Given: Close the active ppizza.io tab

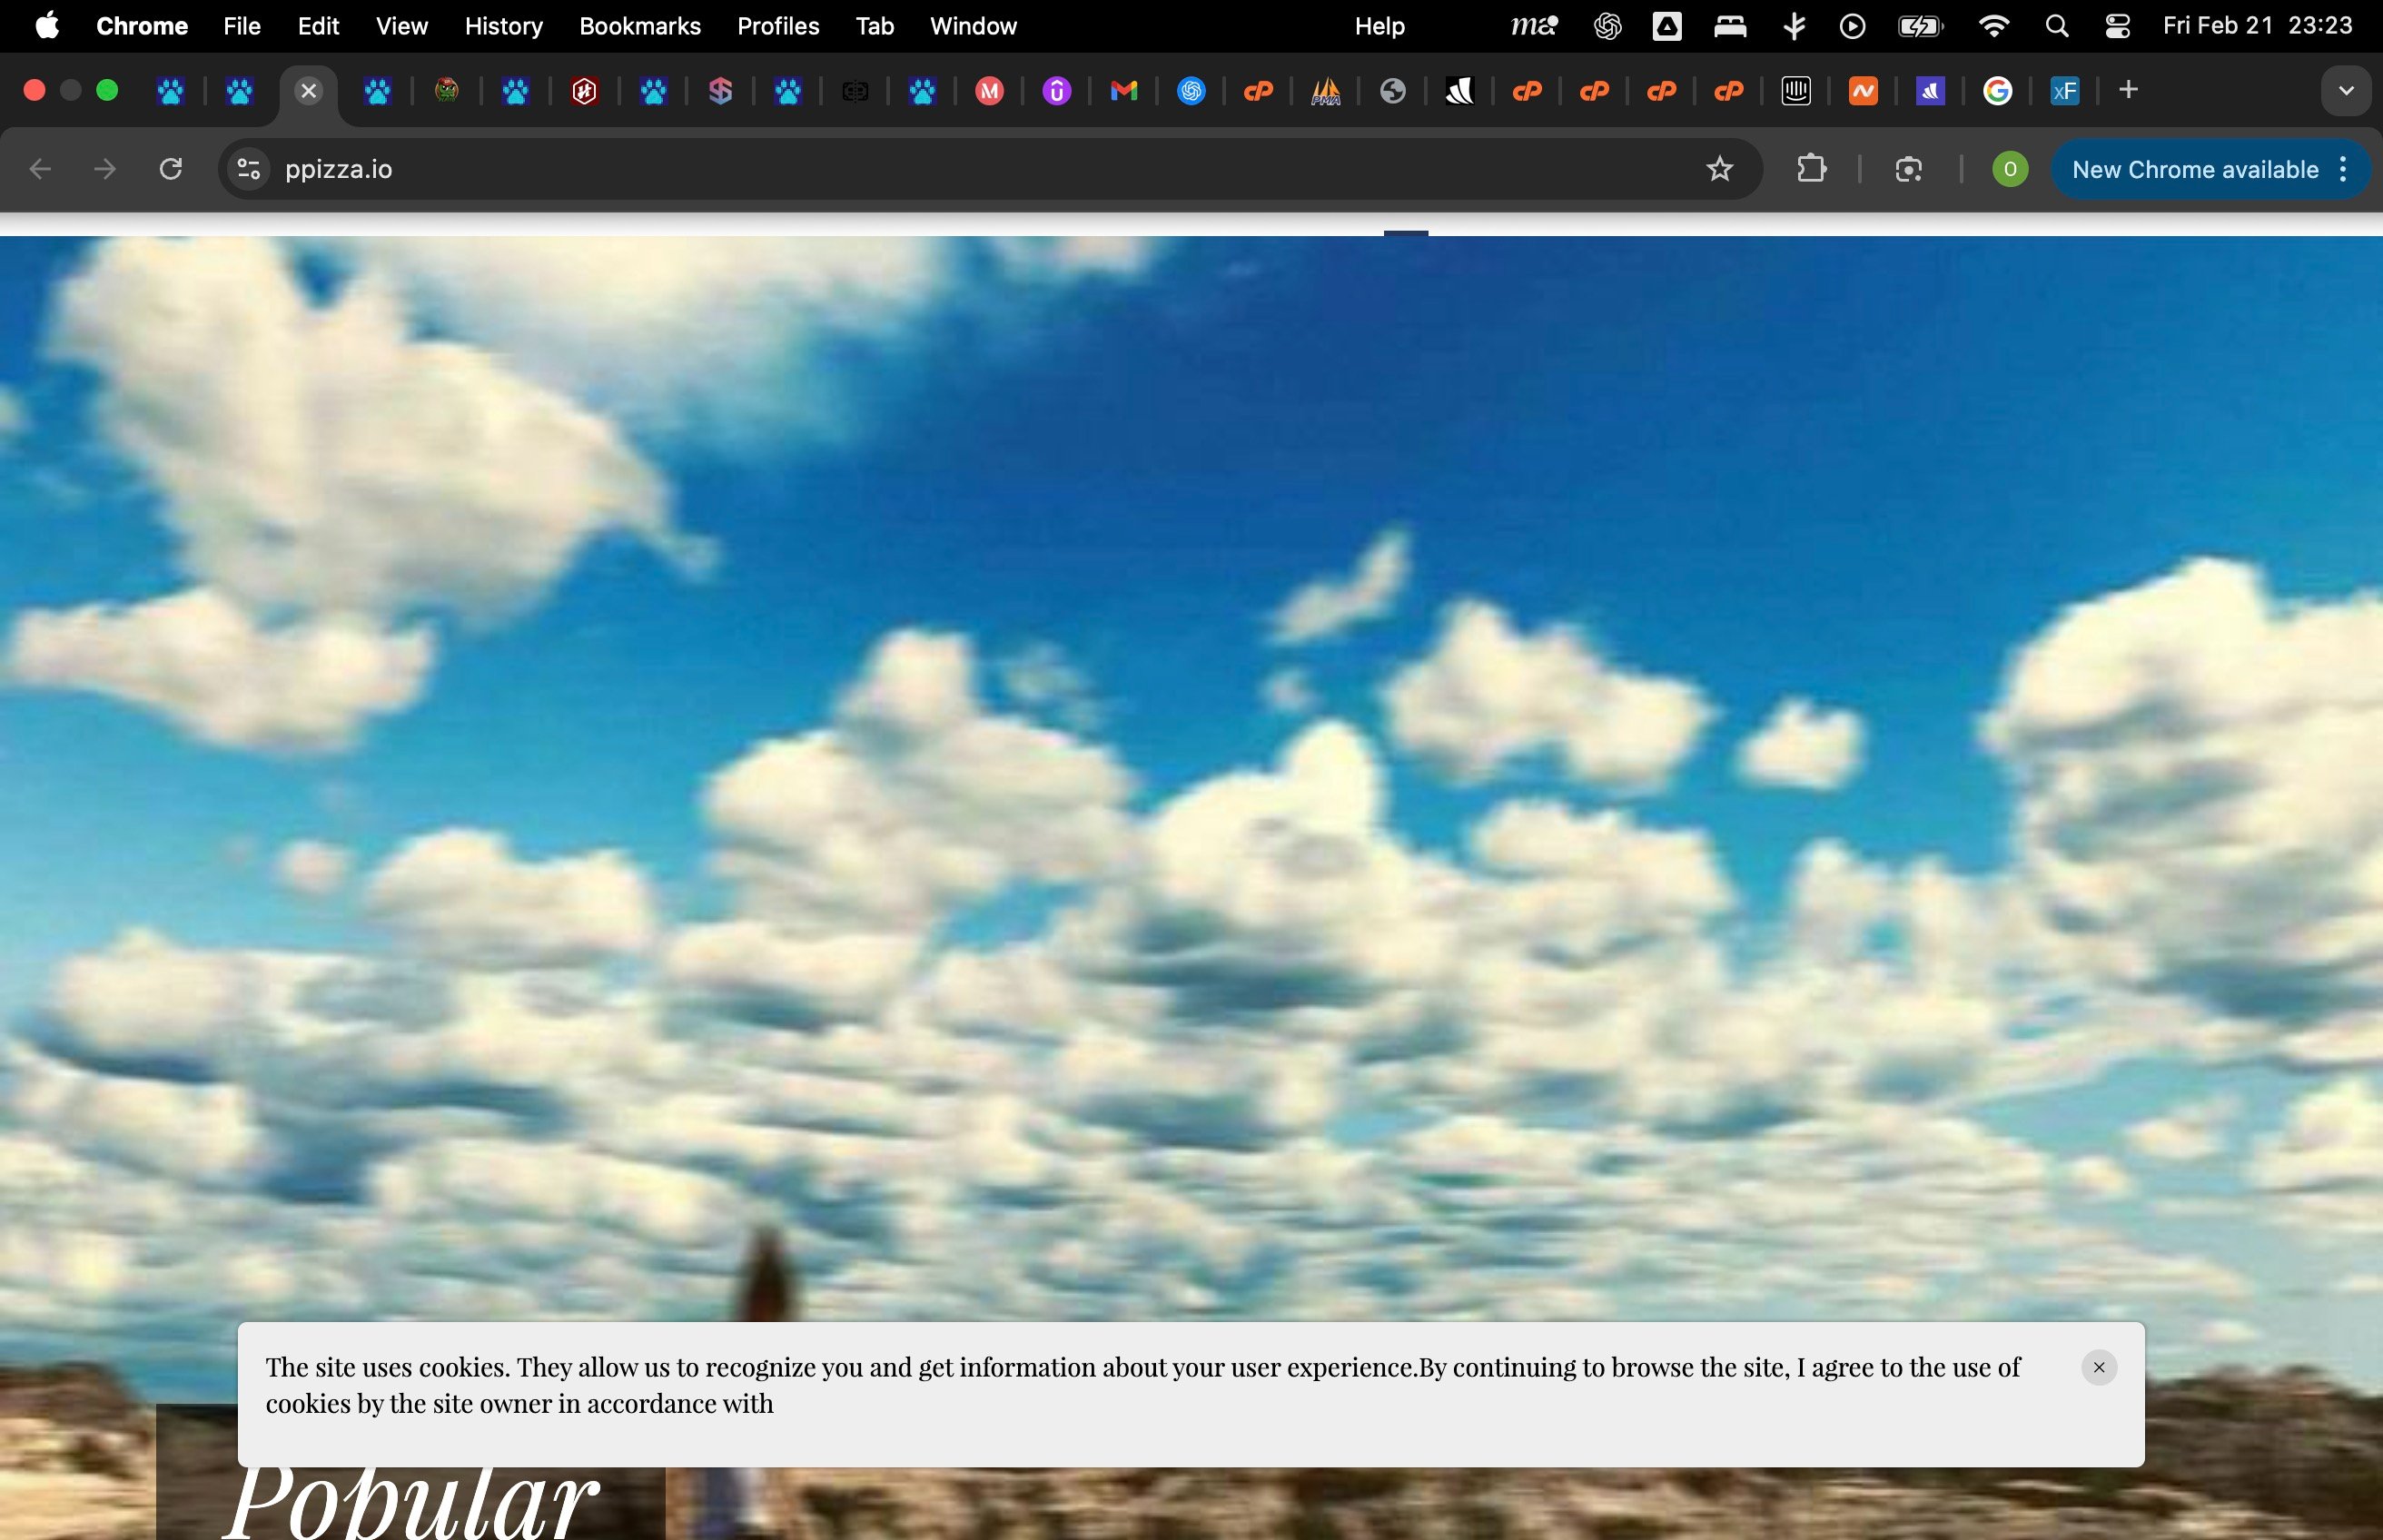Looking at the screenshot, I should click(x=309, y=91).
